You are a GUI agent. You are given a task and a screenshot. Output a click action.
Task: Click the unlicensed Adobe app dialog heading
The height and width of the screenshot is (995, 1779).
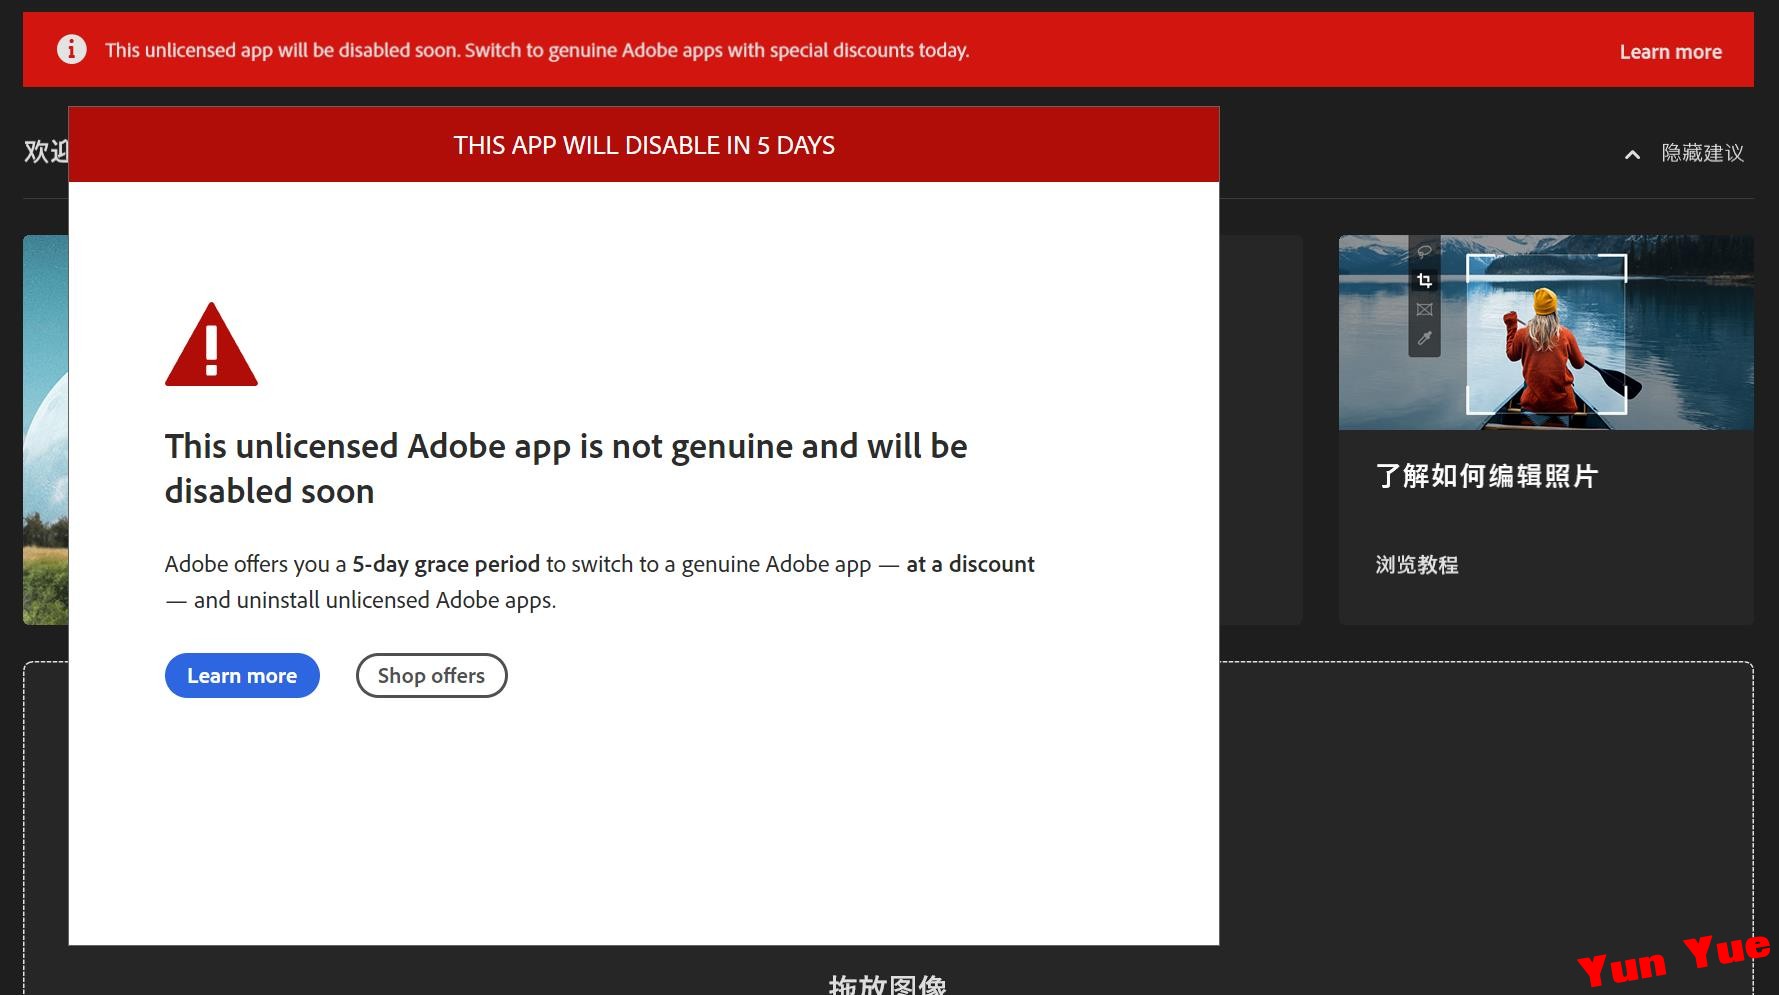(566, 468)
